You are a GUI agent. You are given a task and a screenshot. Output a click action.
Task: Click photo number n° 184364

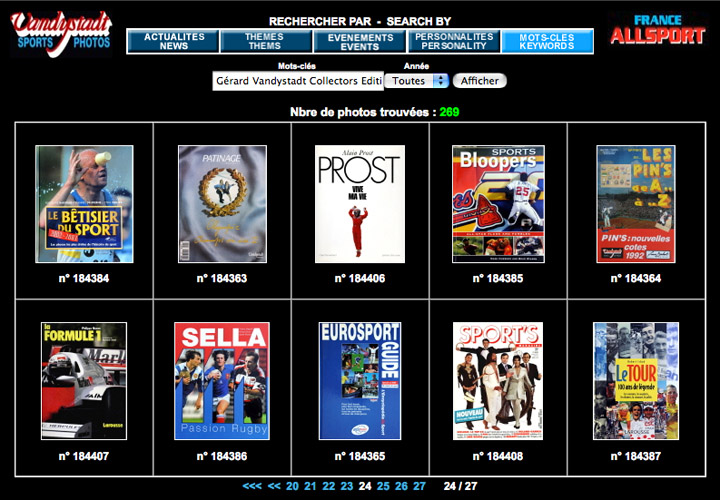636,278
